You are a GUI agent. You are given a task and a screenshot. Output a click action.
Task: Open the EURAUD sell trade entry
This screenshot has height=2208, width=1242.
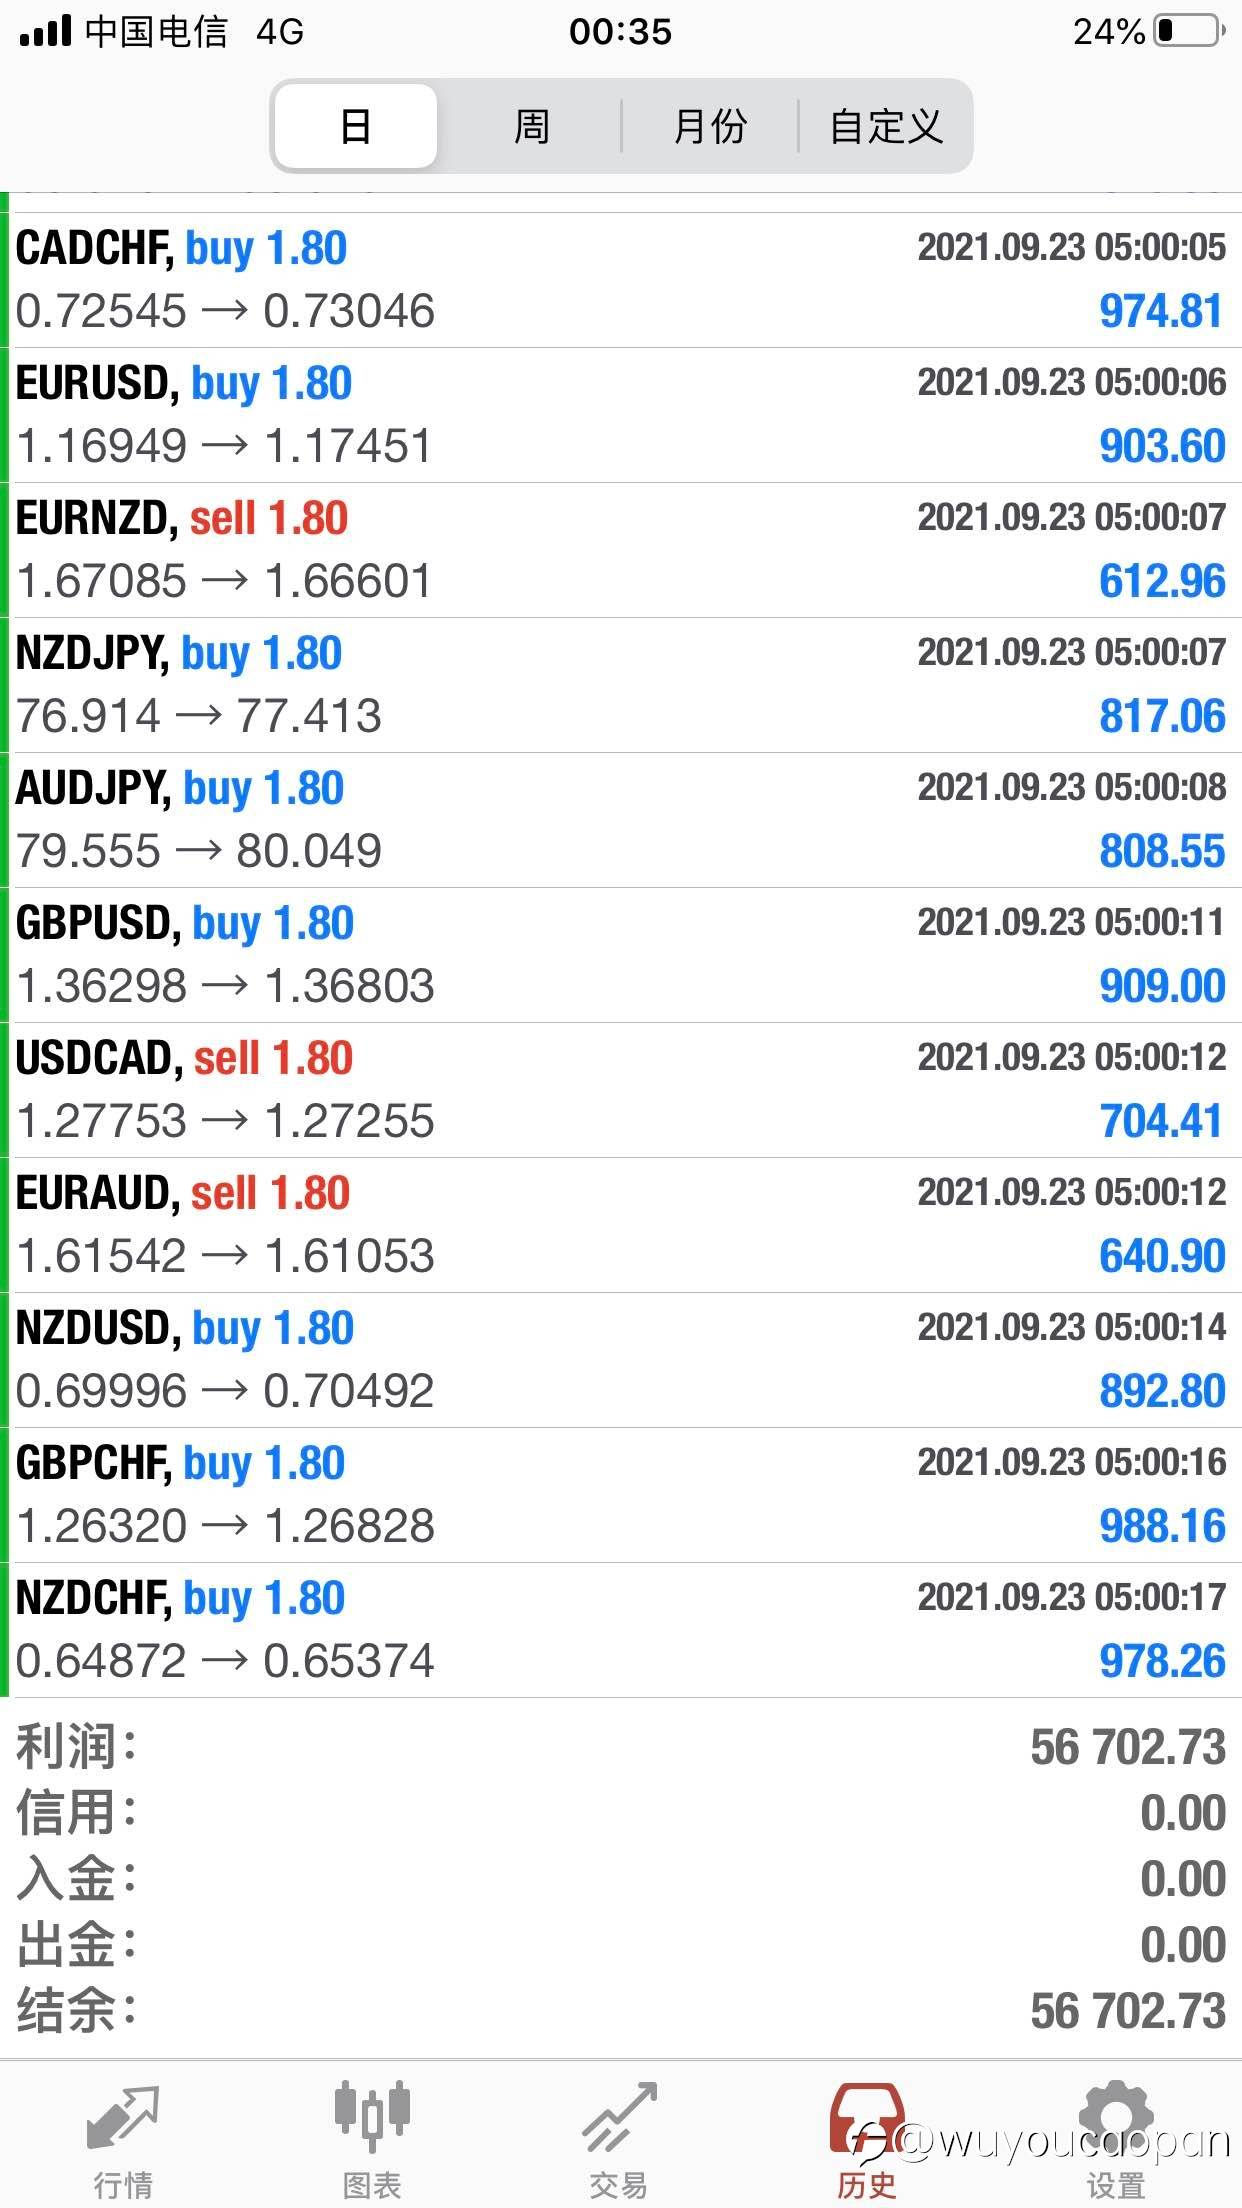pos(621,1225)
